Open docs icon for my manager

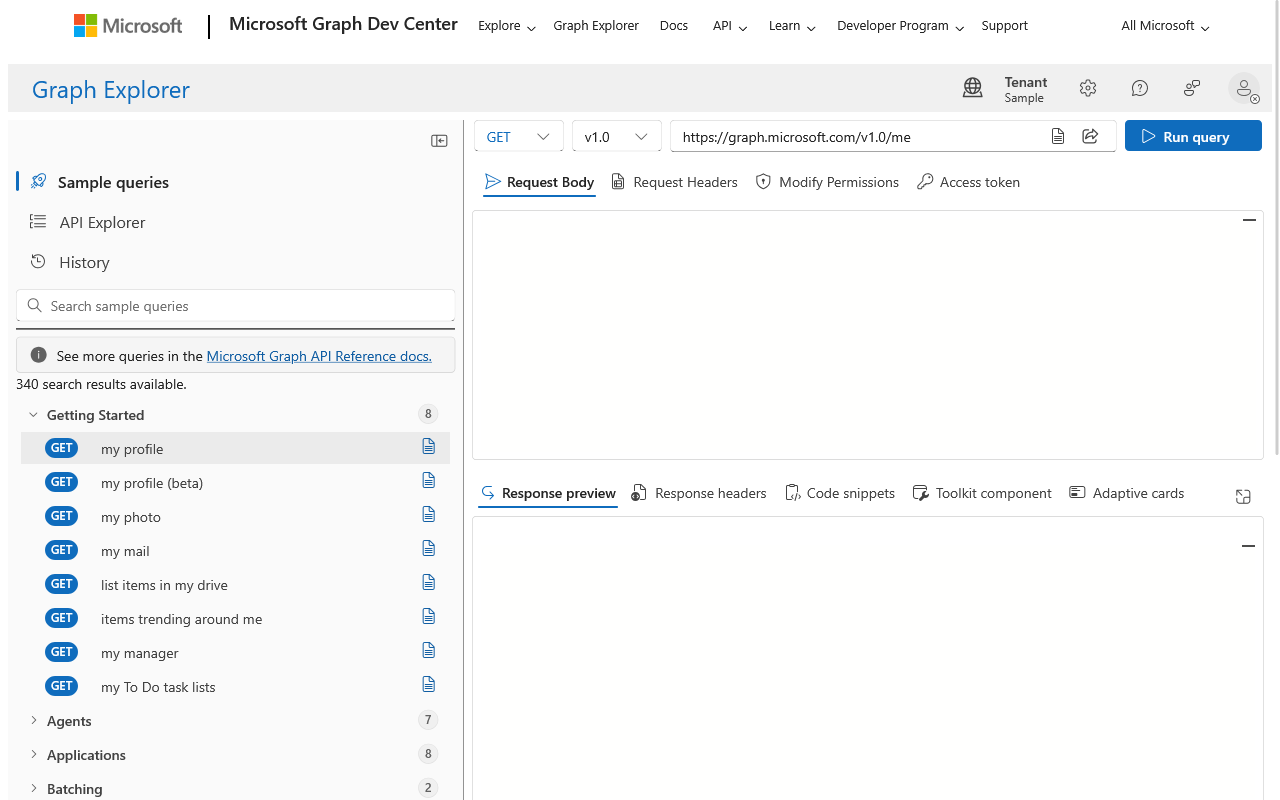click(x=429, y=650)
